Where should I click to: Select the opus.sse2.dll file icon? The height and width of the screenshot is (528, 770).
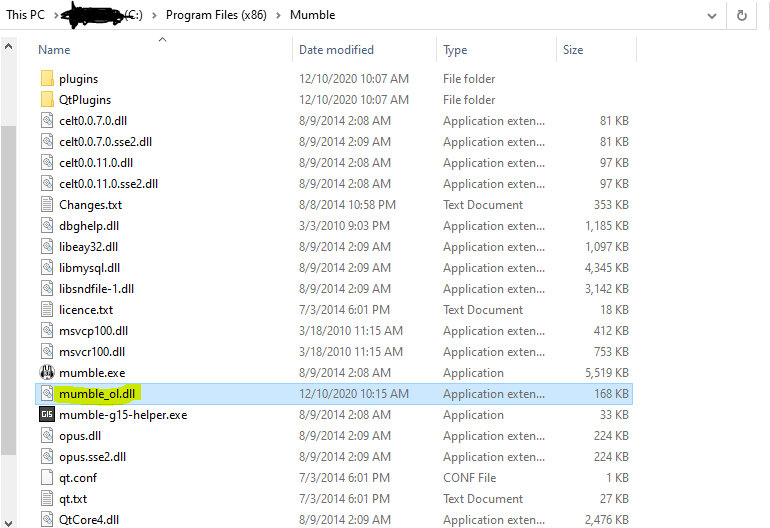pyautogui.click(x=47, y=457)
